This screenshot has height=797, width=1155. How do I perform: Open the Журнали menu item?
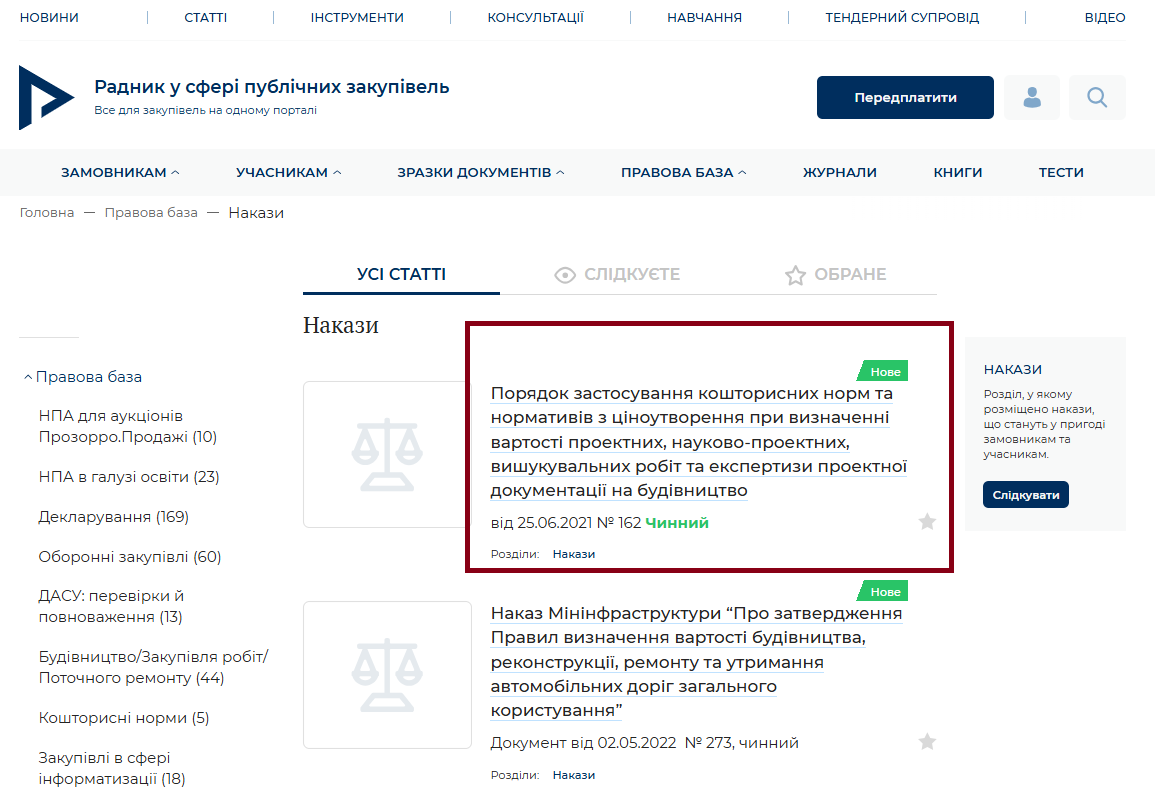[x=839, y=172]
